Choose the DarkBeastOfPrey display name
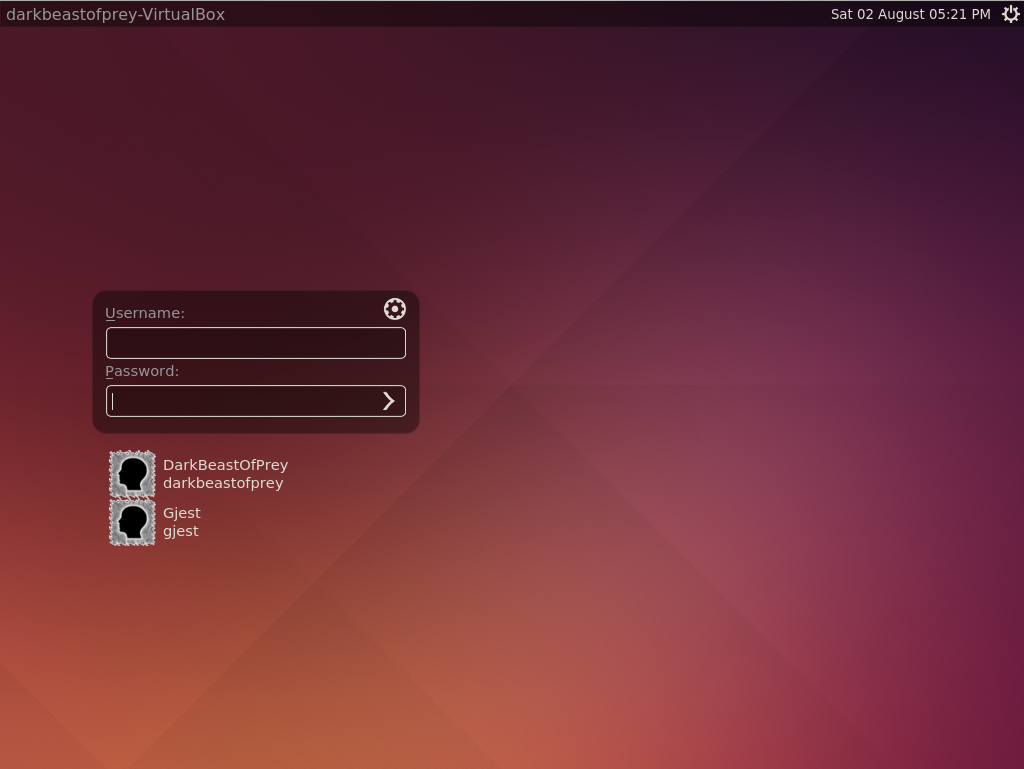The height and width of the screenshot is (769, 1024). coord(225,465)
